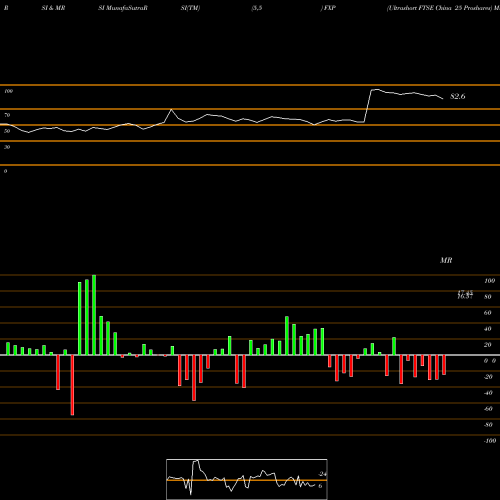This screenshot has height=500, width=500.
Task: Click the 60 label on MR right axis
Action: pos(488,313)
